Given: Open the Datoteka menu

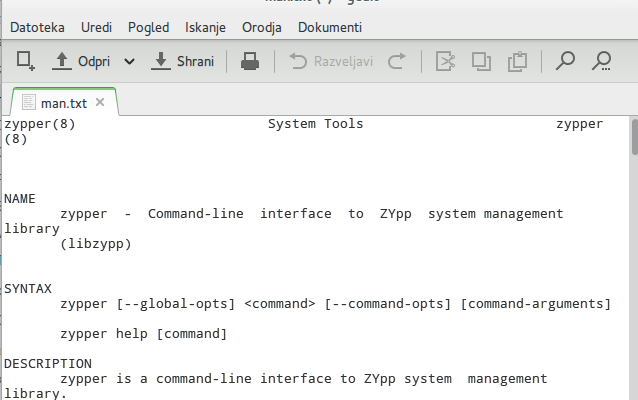Looking at the screenshot, I should coord(37,27).
